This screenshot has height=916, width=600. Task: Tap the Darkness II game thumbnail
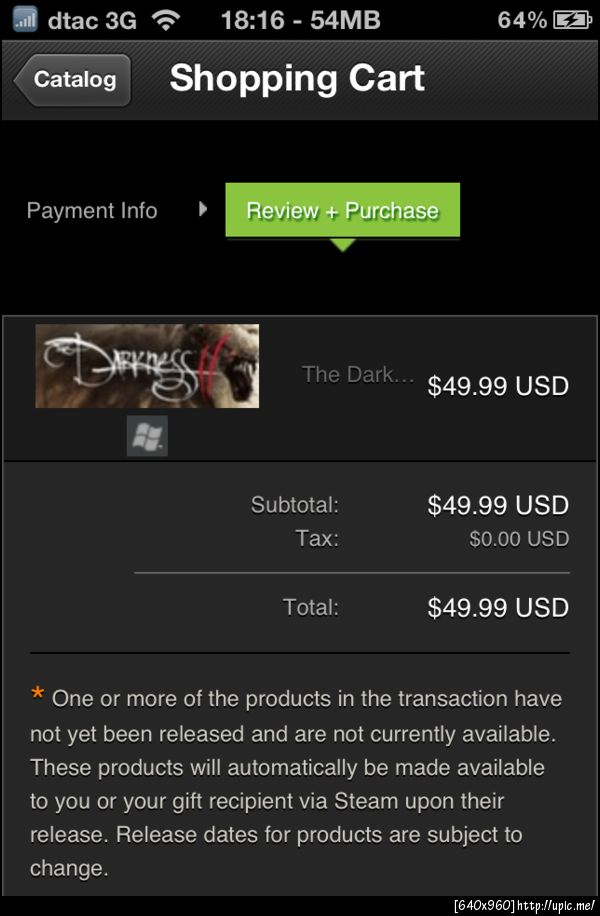point(147,366)
